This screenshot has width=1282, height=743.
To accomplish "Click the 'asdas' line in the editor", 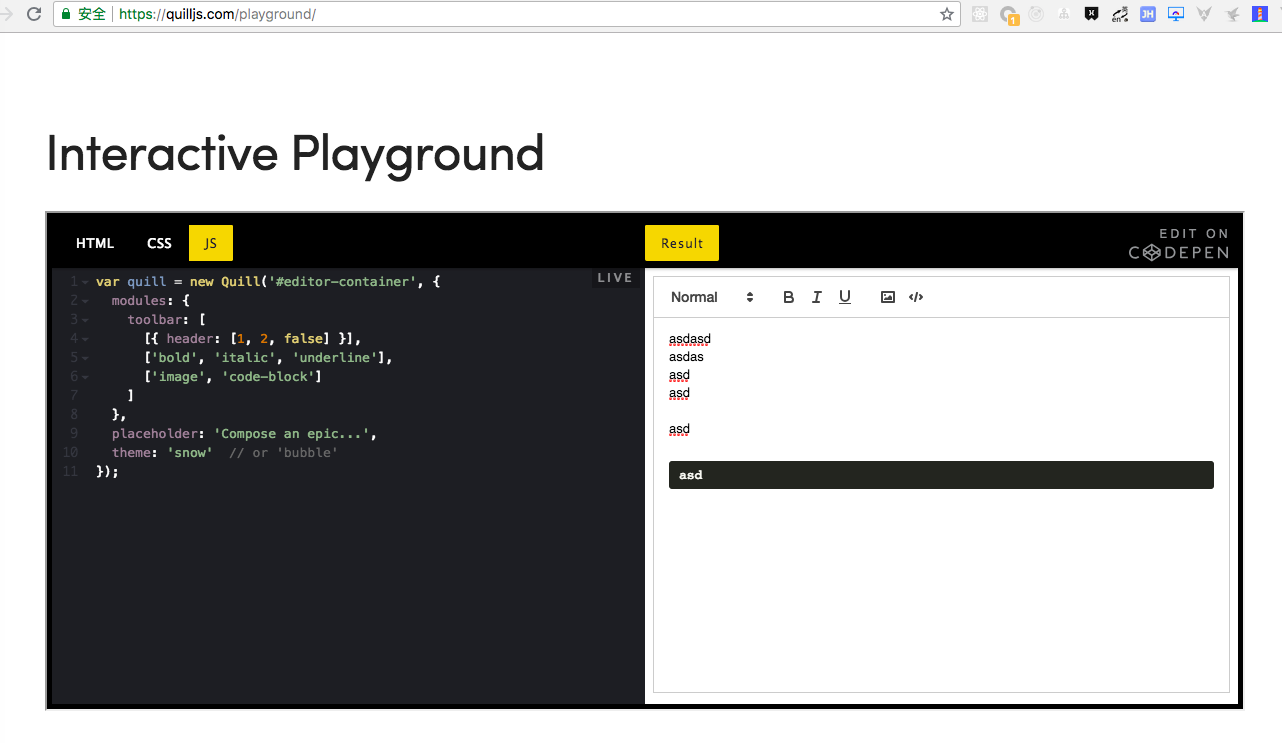I will coord(686,357).
